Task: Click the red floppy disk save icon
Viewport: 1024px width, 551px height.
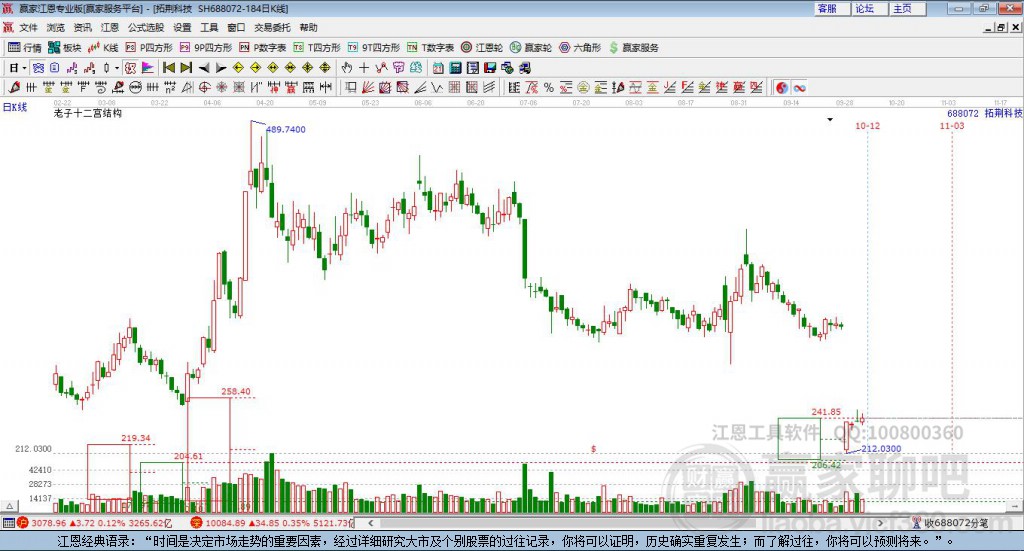Action: [490, 68]
